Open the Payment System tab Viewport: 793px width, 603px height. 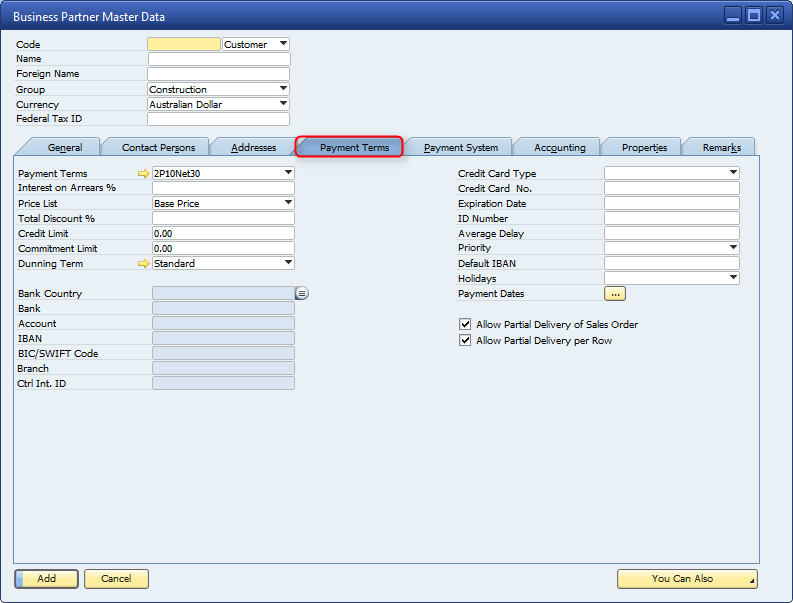(x=461, y=147)
